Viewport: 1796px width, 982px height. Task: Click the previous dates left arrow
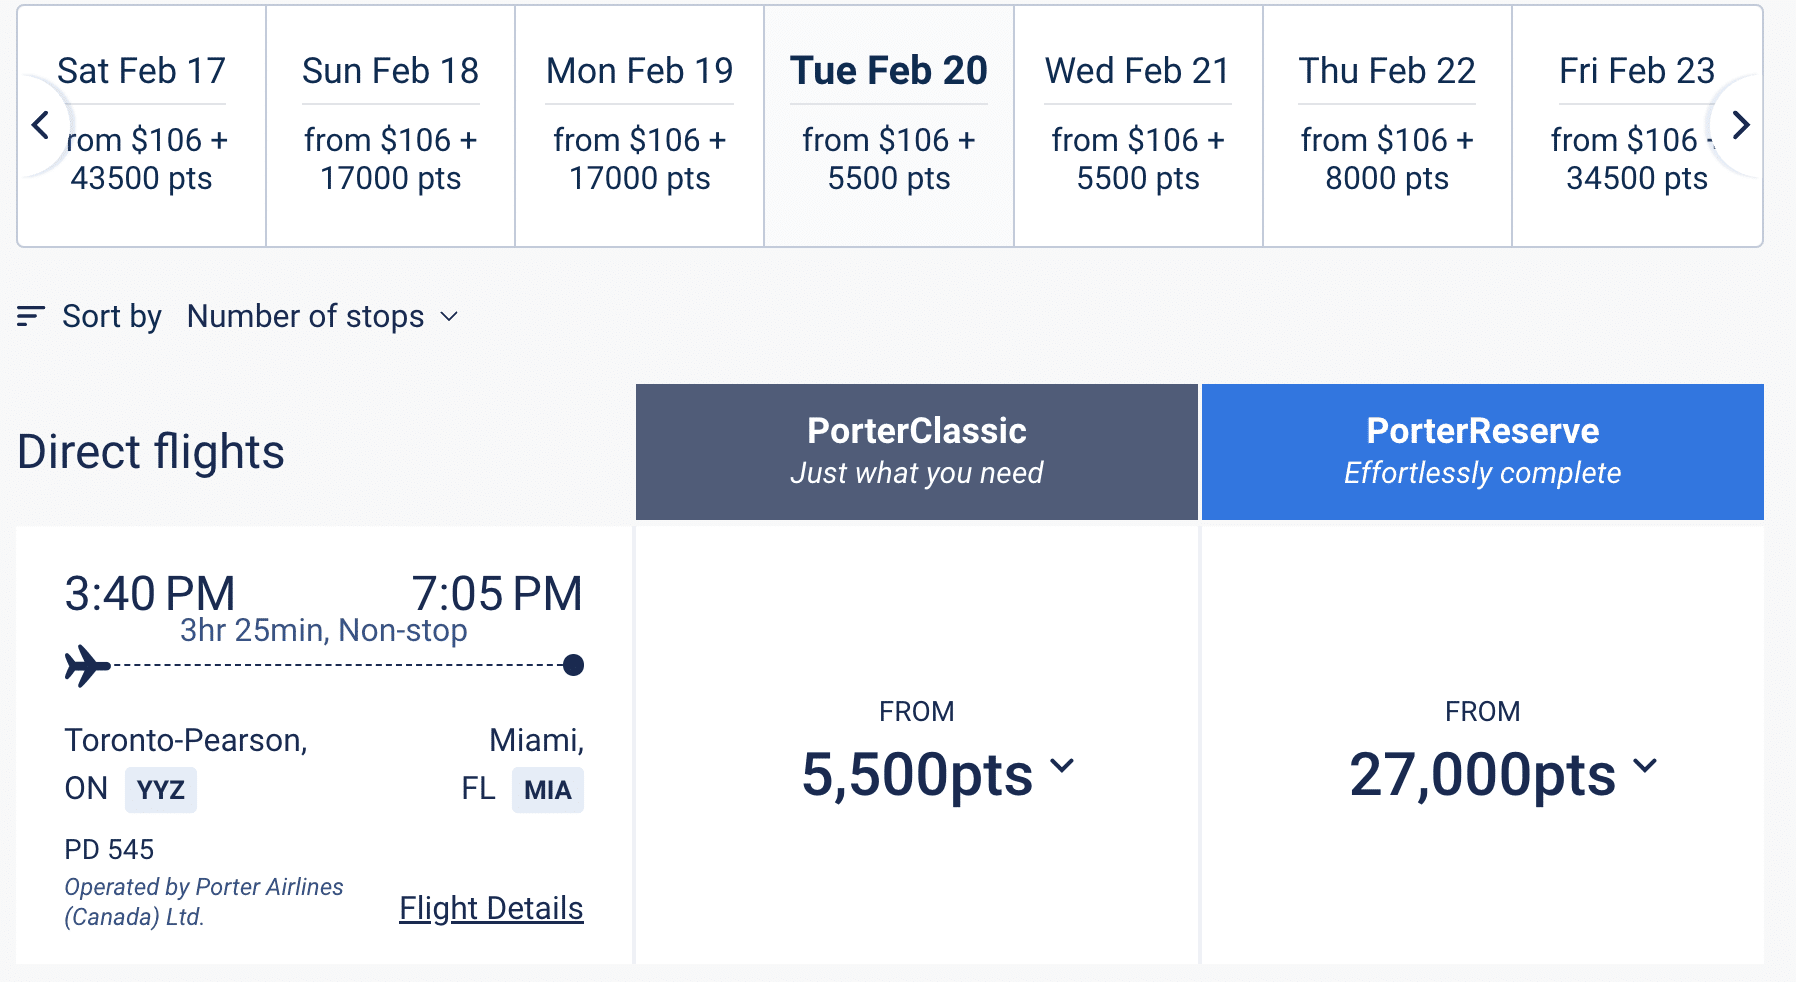[41, 126]
